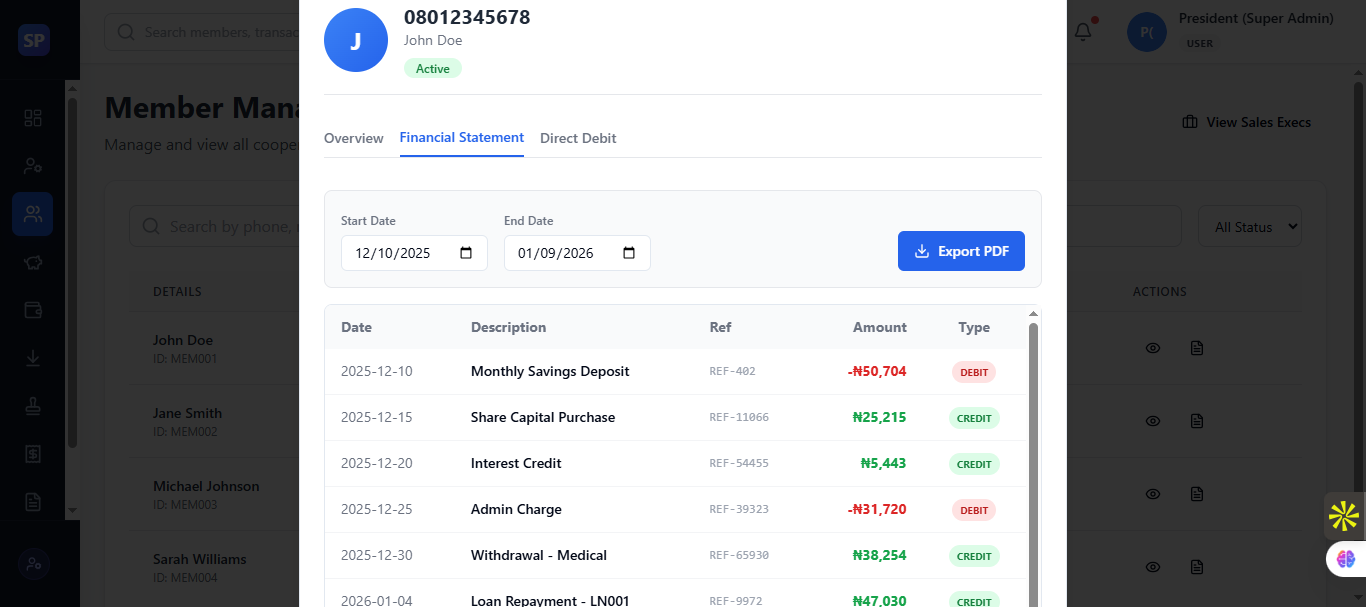Select the dollar sign sidebar icon
The height and width of the screenshot is (607, 1366).
pos(33,454)
